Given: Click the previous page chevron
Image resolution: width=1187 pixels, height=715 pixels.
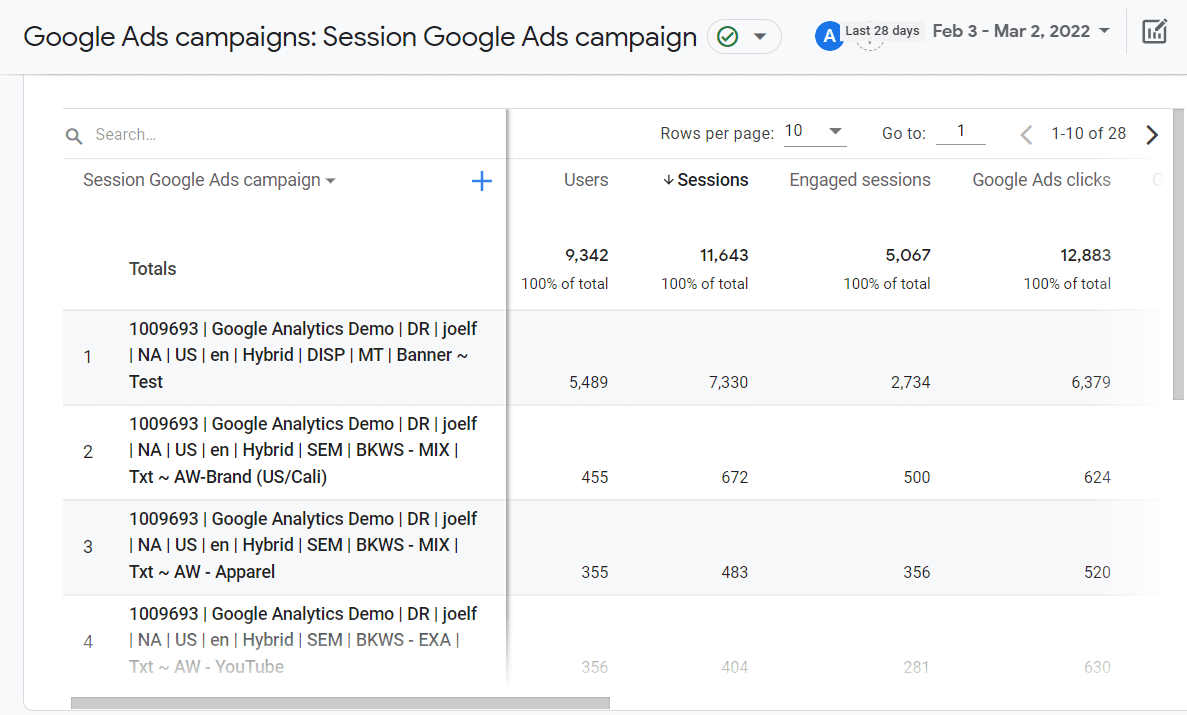Looking at the screenshot, I should (x=1026, y=133).
